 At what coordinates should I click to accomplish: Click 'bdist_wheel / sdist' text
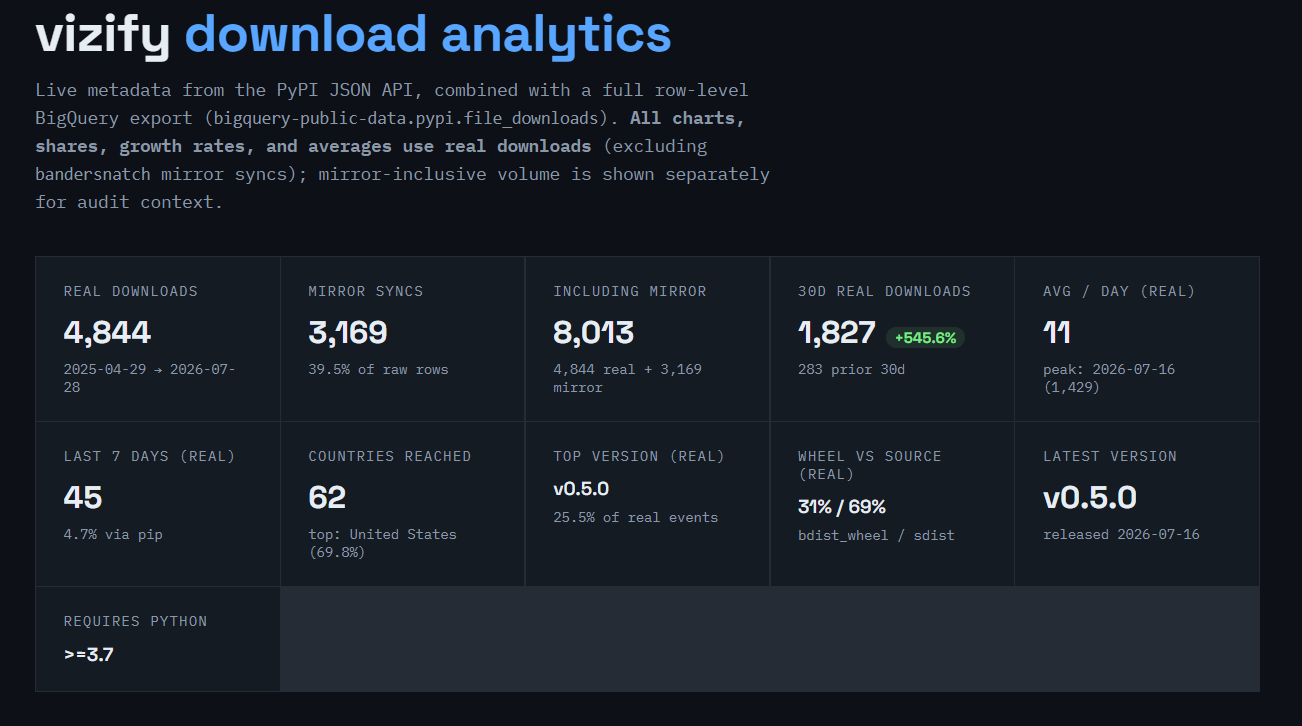[x=876, y=535]
